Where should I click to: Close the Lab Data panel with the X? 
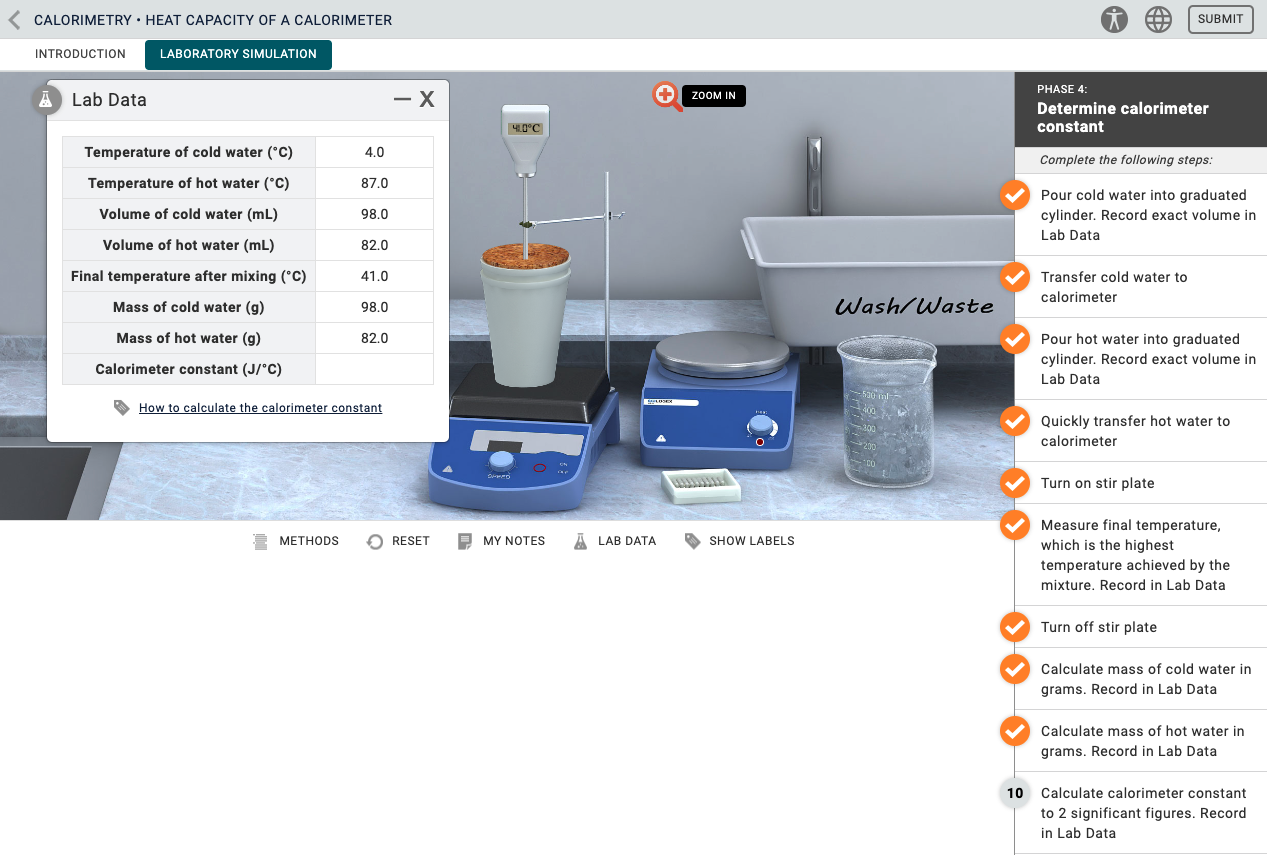pos(427,99)
